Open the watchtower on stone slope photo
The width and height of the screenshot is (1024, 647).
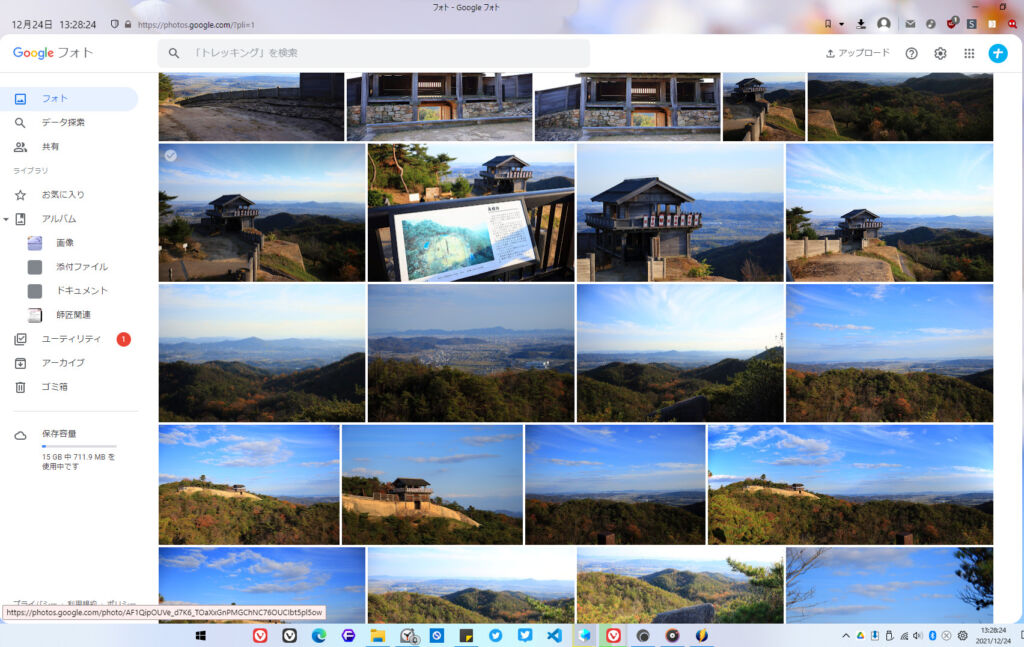(x=432, y=484)
